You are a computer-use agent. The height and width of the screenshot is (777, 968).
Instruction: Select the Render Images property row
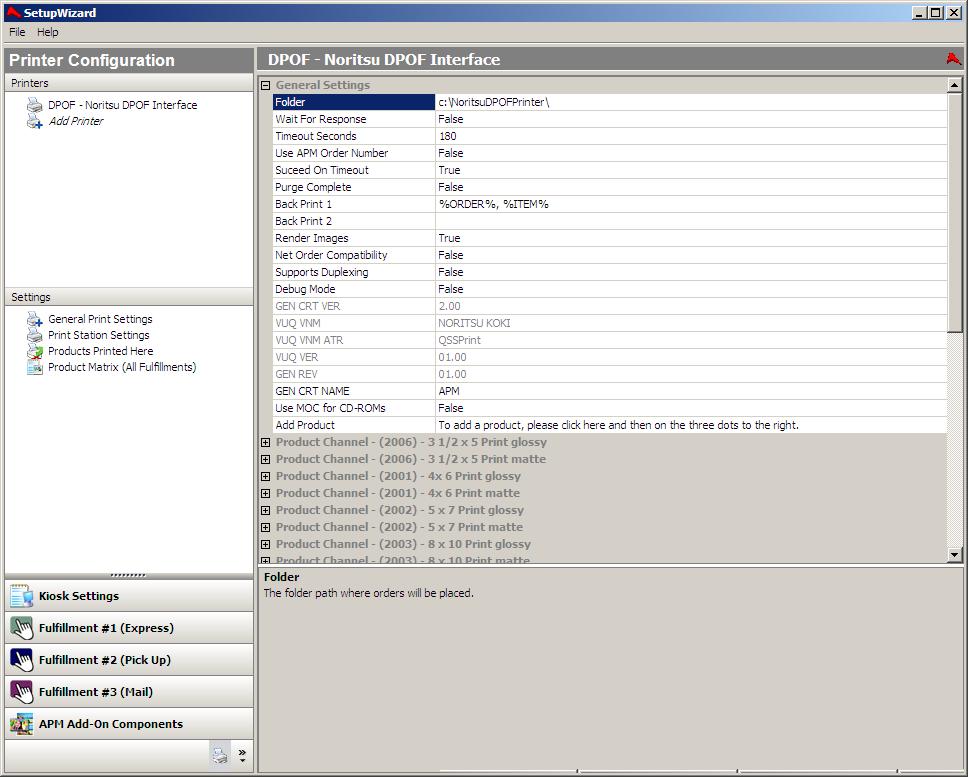[x=610, y=238]
